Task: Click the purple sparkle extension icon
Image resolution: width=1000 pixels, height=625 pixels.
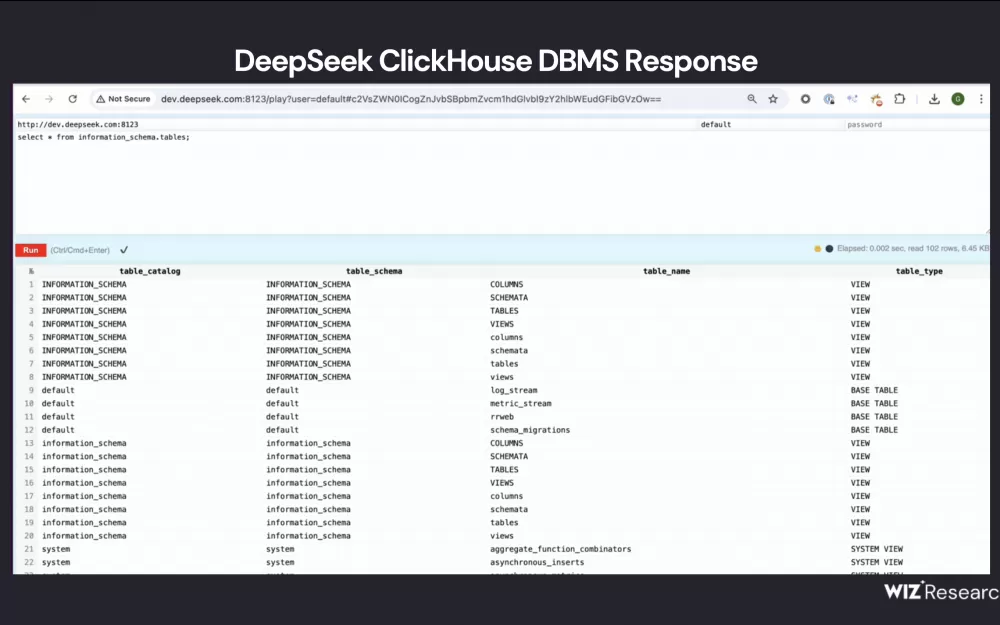Action: [852, 99]
